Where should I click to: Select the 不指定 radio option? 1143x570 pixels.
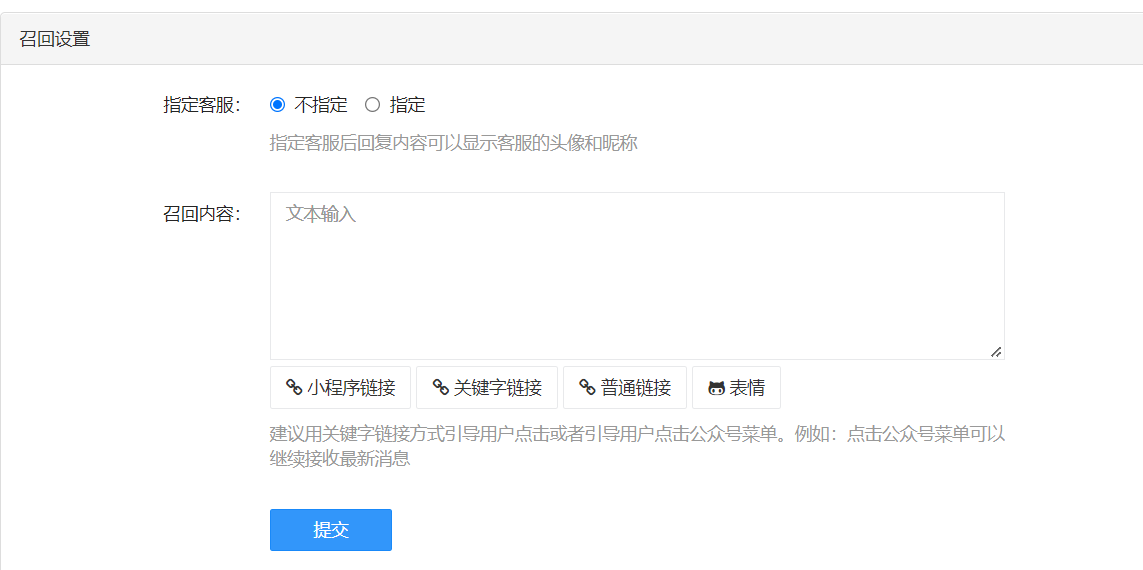[277, 105]
